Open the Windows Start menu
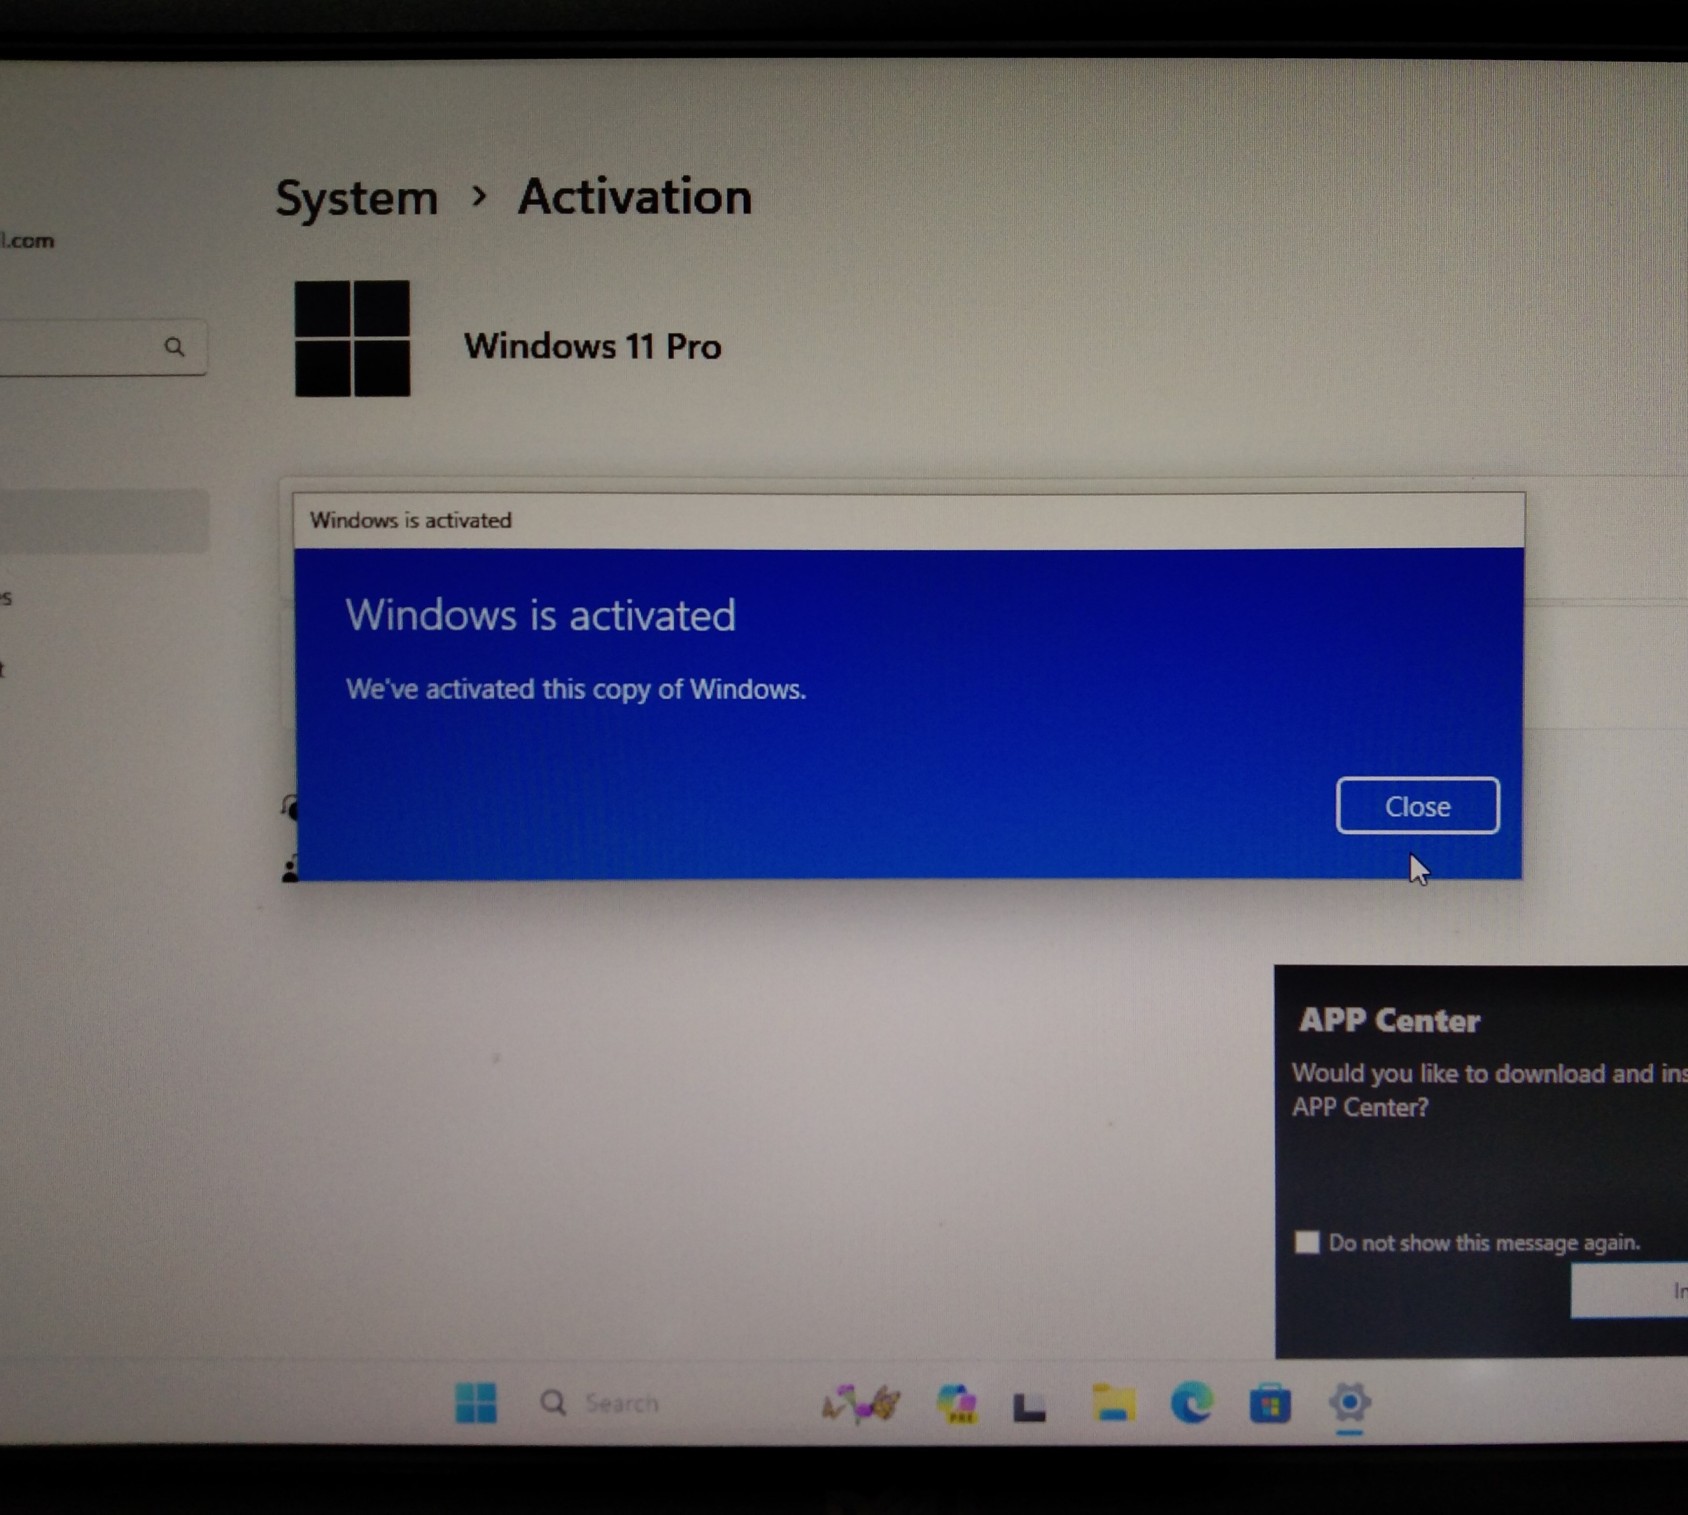Viewport: 1688px width, 1515px height. 476,1403
